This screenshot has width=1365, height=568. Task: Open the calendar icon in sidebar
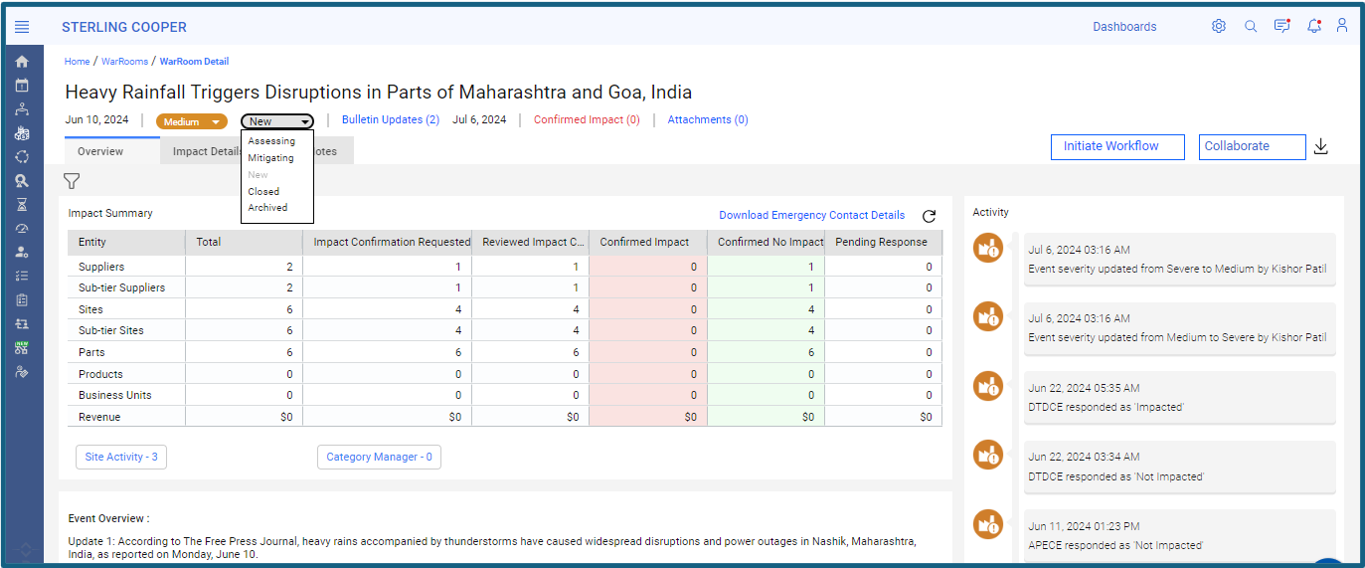22,86
